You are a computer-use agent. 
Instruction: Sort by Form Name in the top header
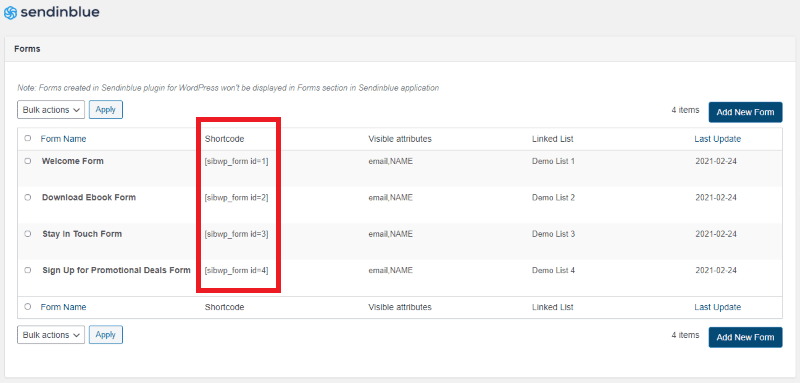63,139
